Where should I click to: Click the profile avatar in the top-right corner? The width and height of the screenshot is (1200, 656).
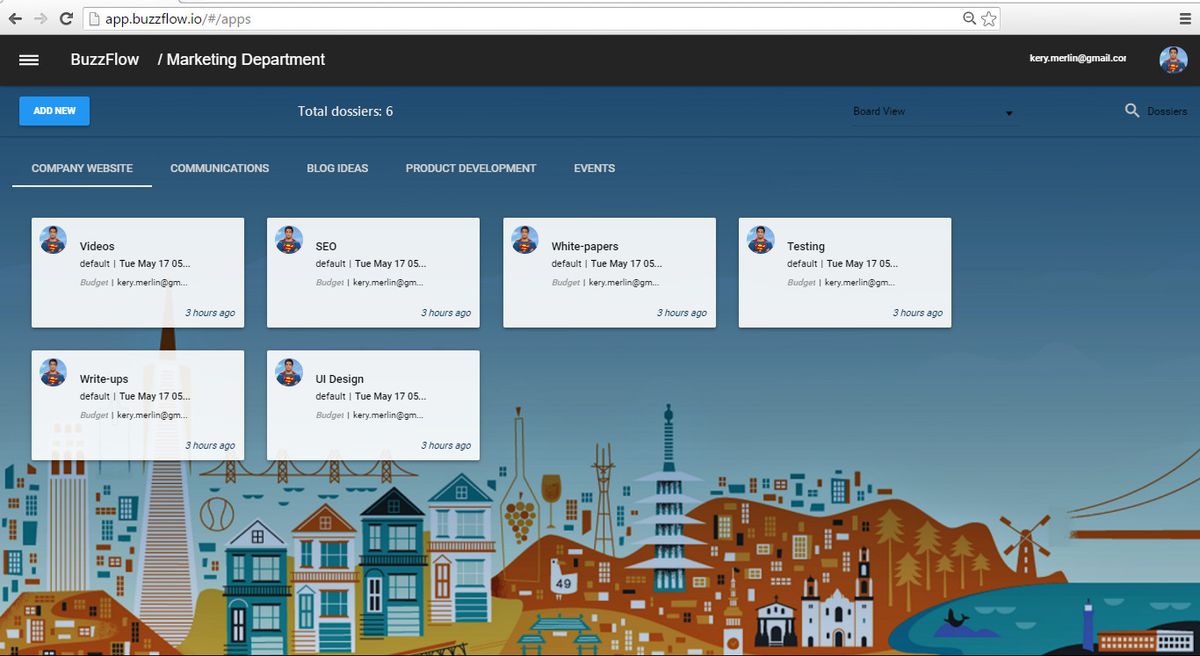pyautogui.click(x=1173, y=60)
